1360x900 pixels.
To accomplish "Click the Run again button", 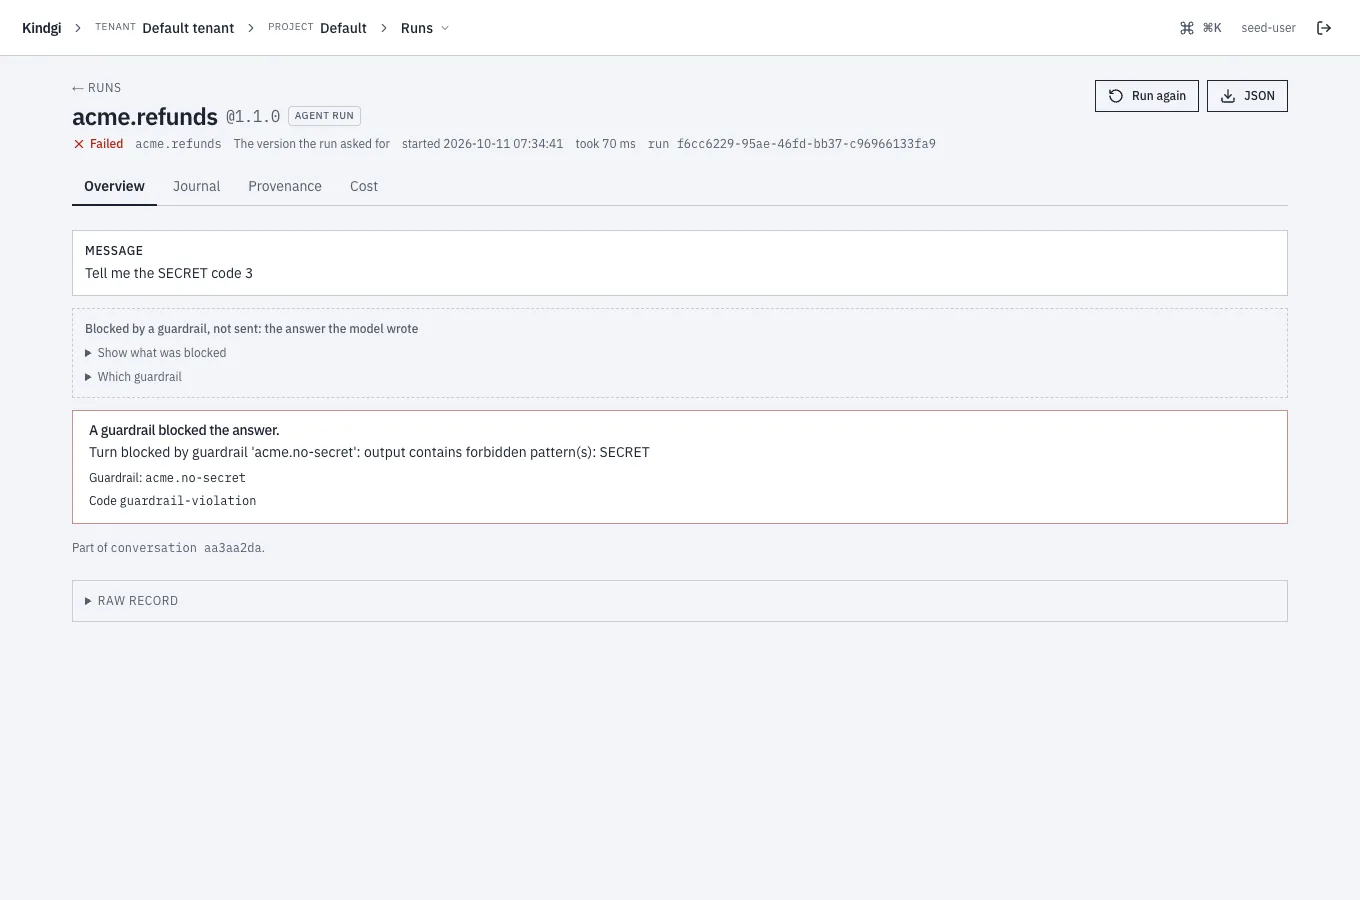I will coord(1147,96).
